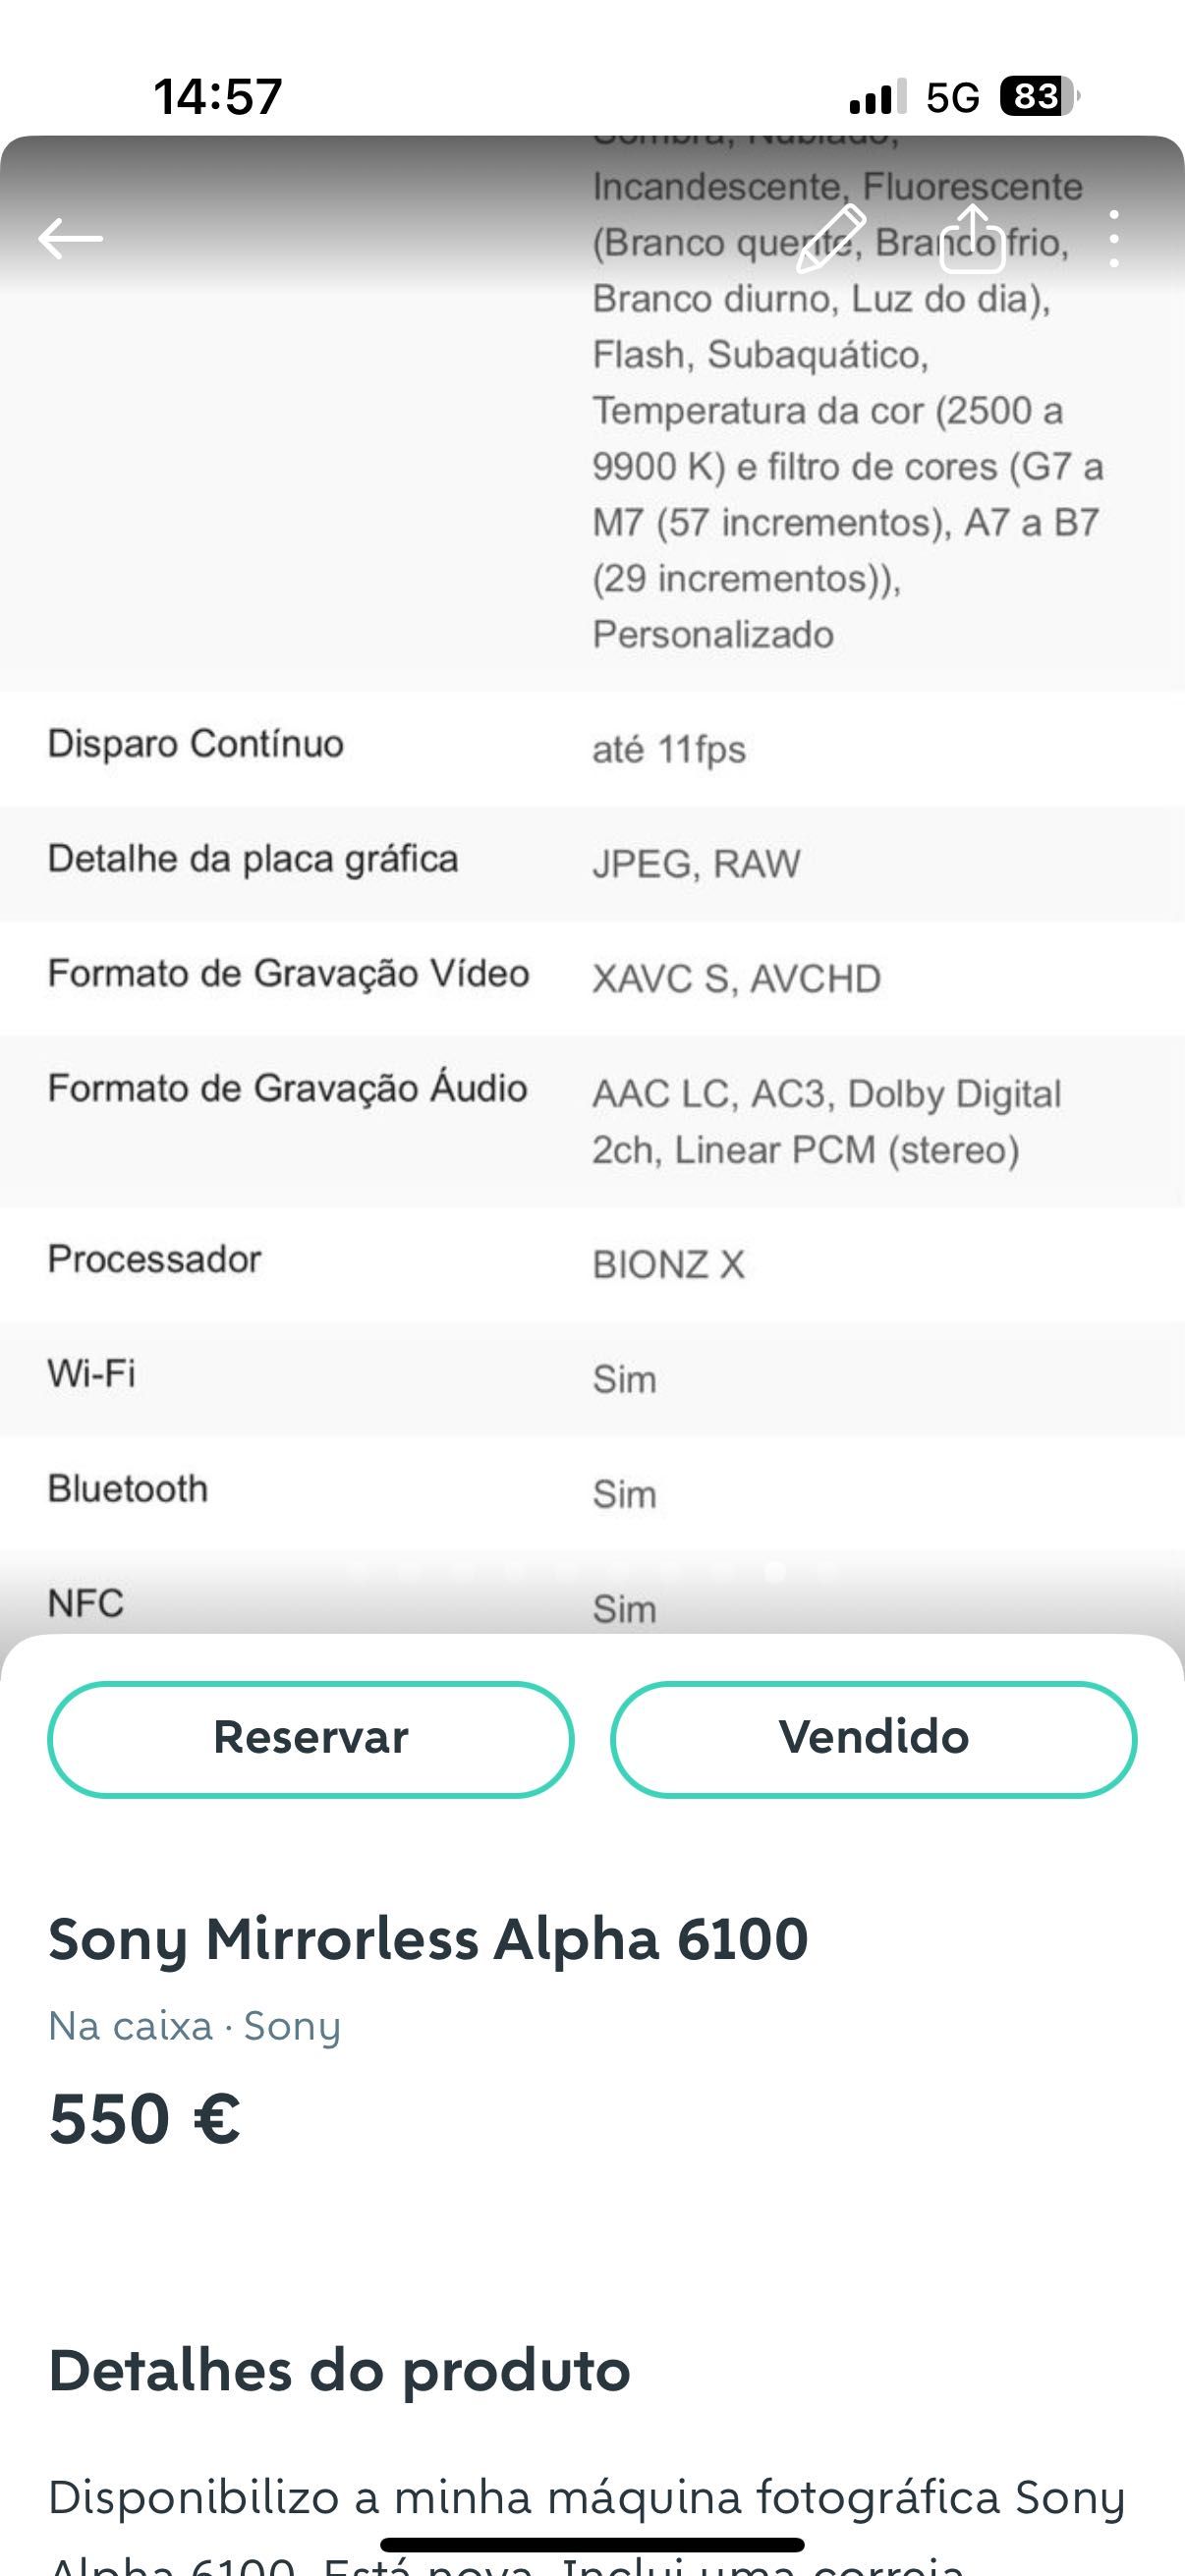Tap the 14:57 clock in status bar

pos(218,97)
